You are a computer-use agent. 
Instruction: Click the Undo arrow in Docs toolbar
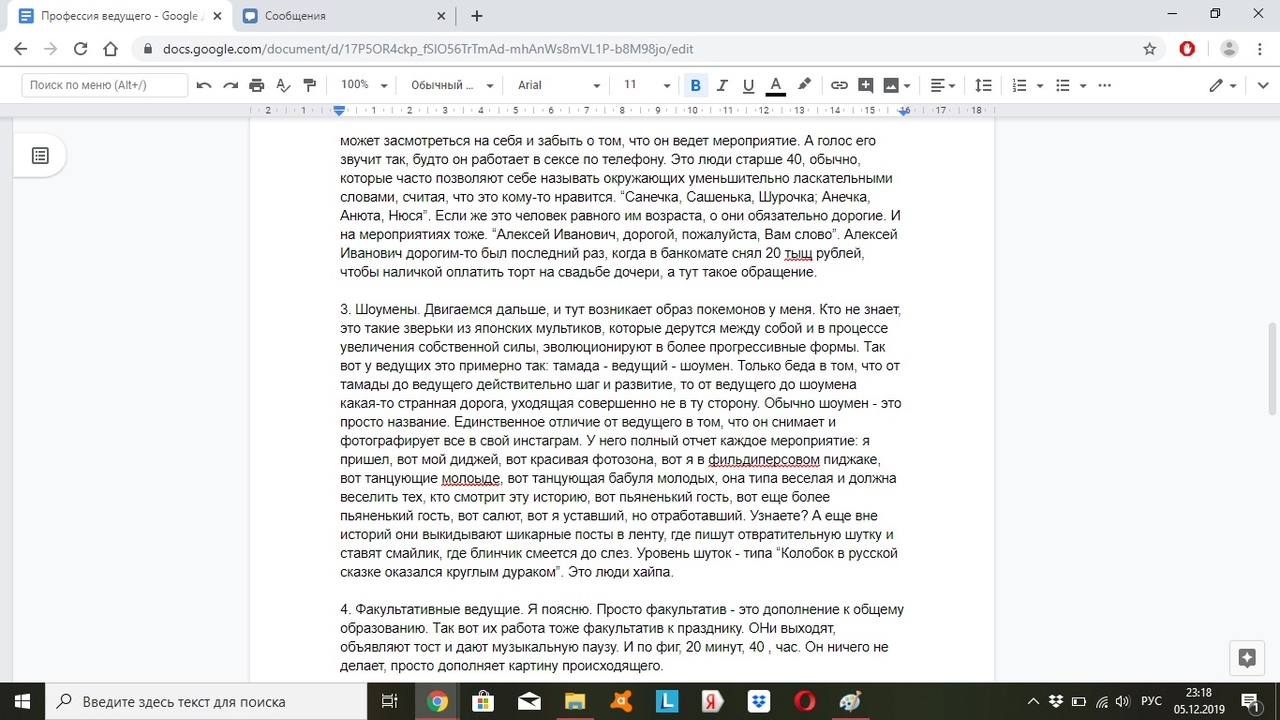(x=204, y=85)
